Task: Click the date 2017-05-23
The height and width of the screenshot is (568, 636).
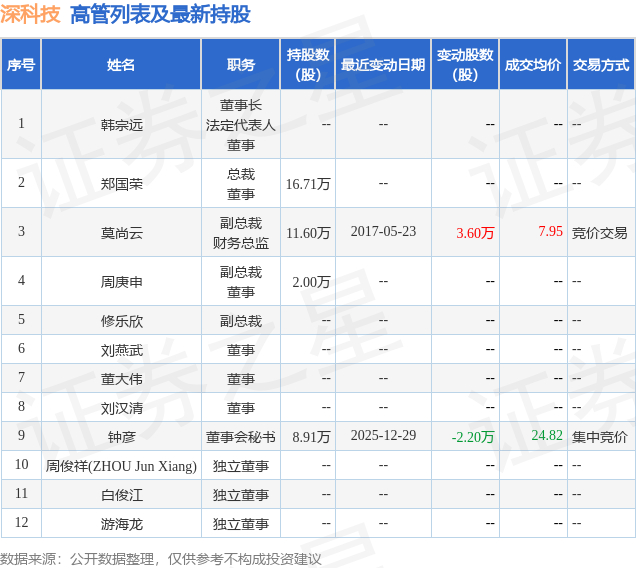Action: click(383, 231)
